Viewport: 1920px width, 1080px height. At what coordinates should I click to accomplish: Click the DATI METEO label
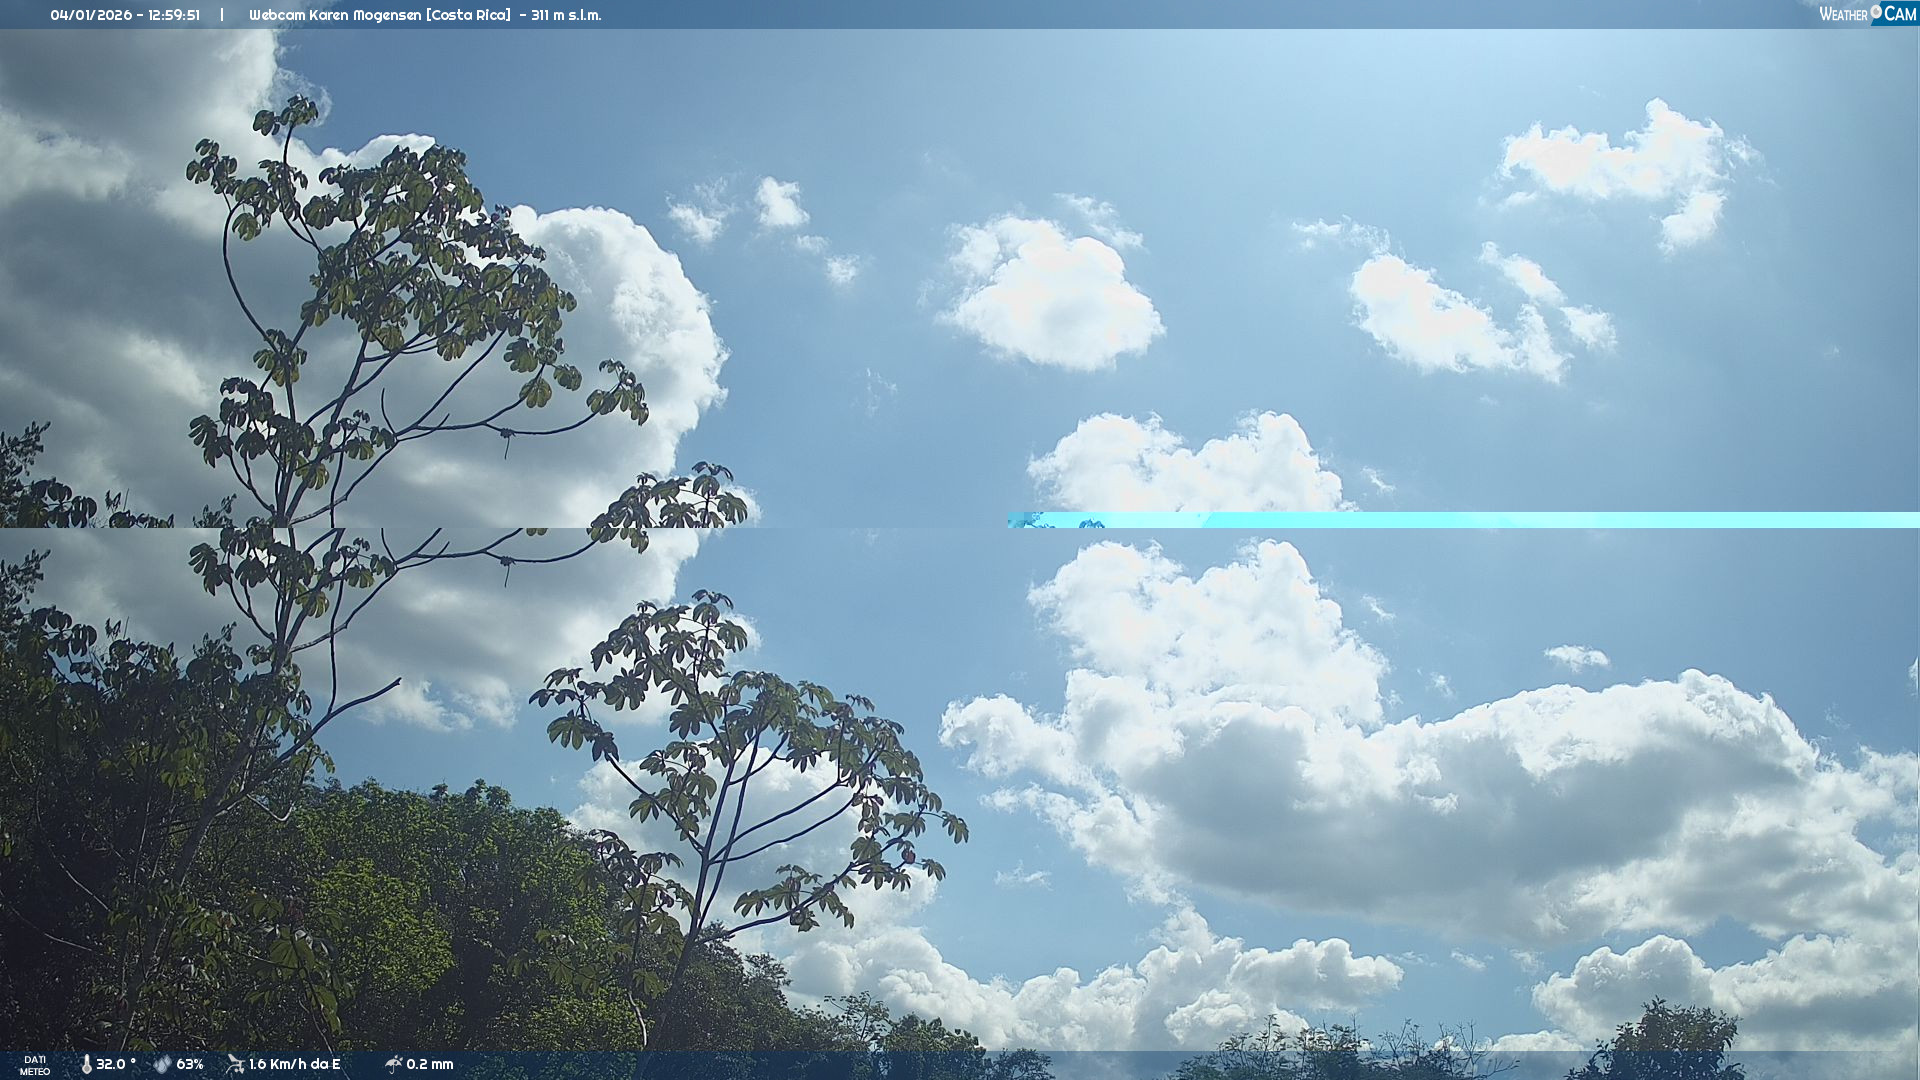click(35, 1065)
